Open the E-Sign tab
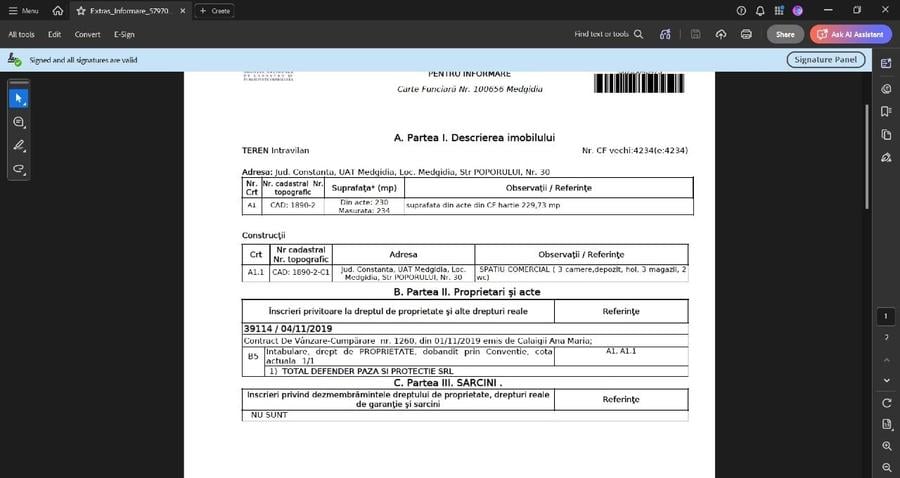The width and height of the screenshot is (900, 478). pyautogui.click(x=124, y=34)
